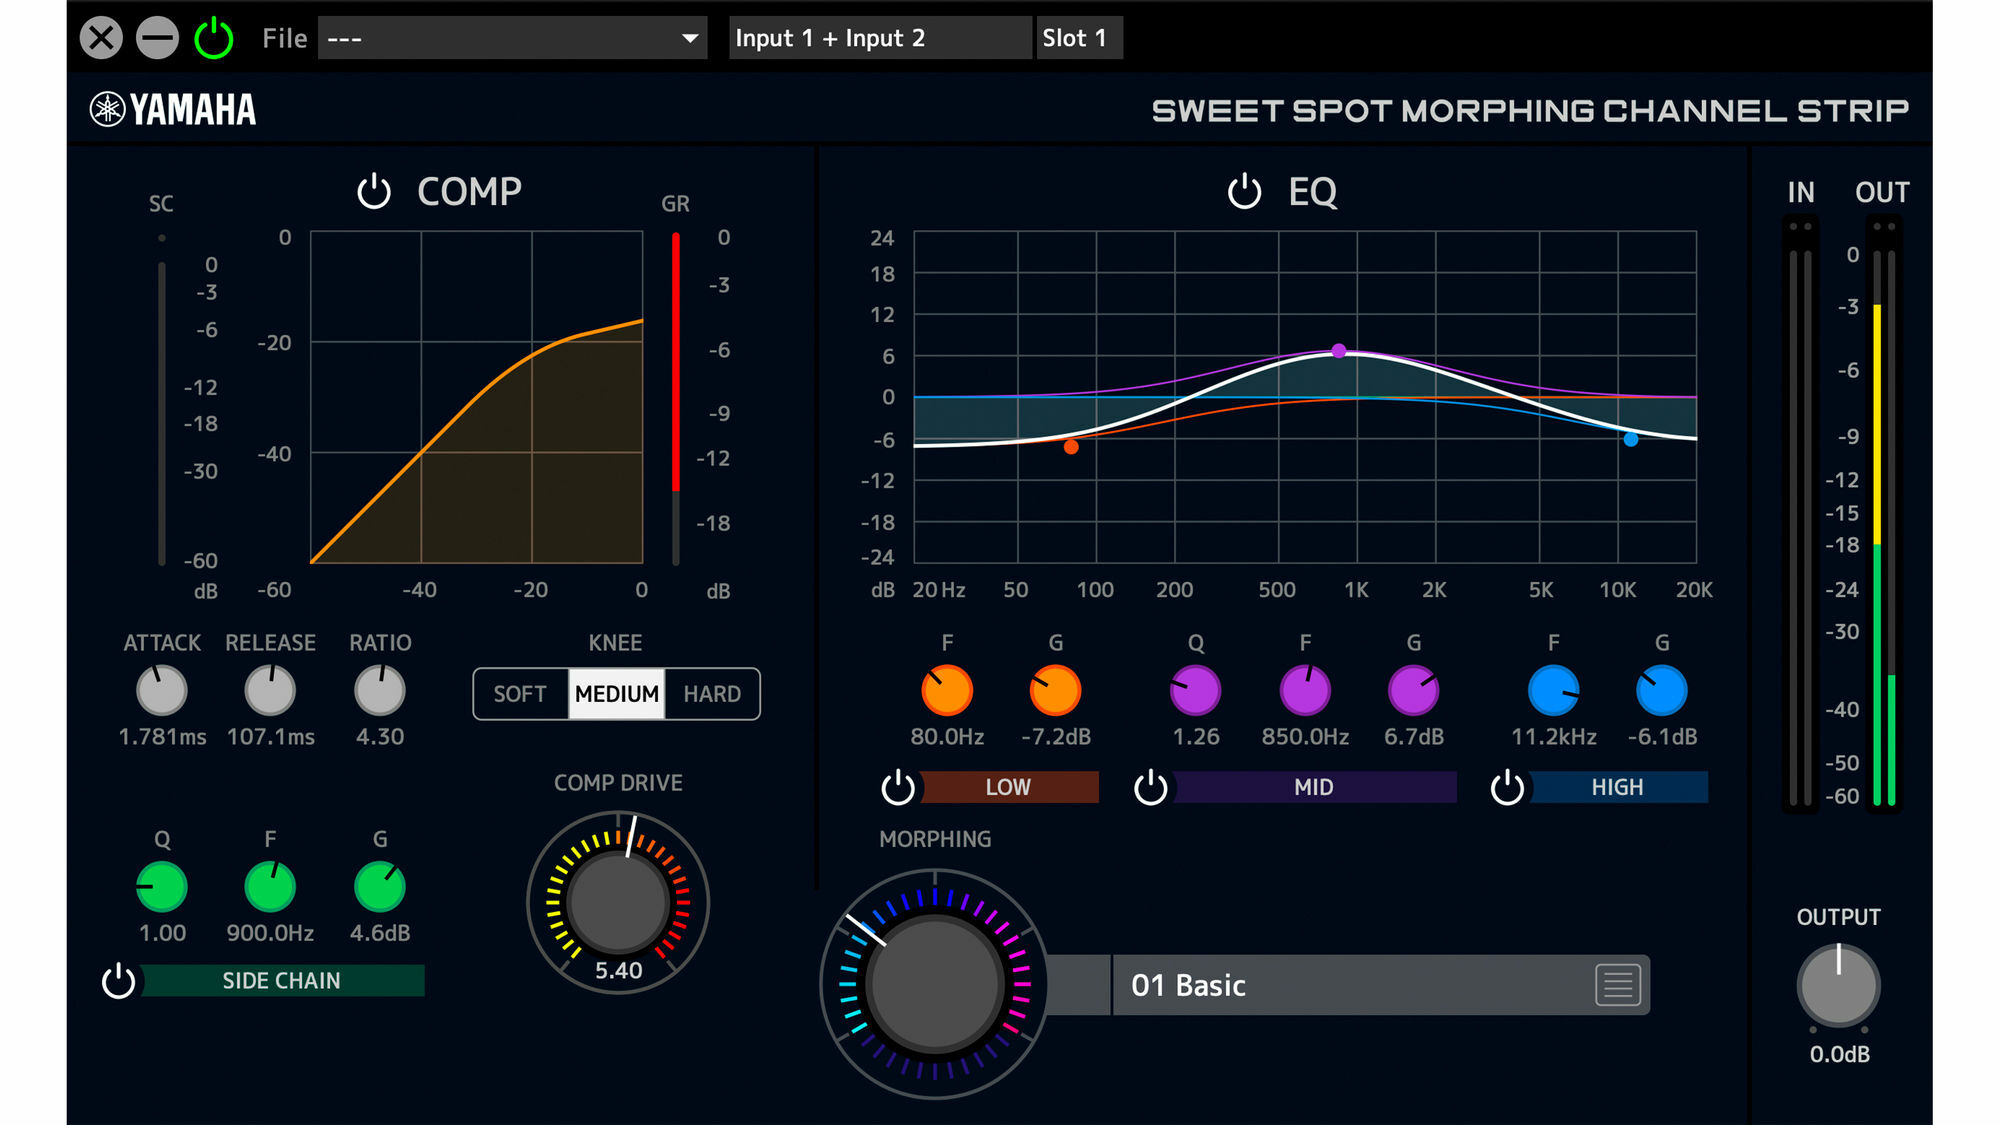Click the red GR gain reduction meter

pyautogui.click(x=676, y=398)
